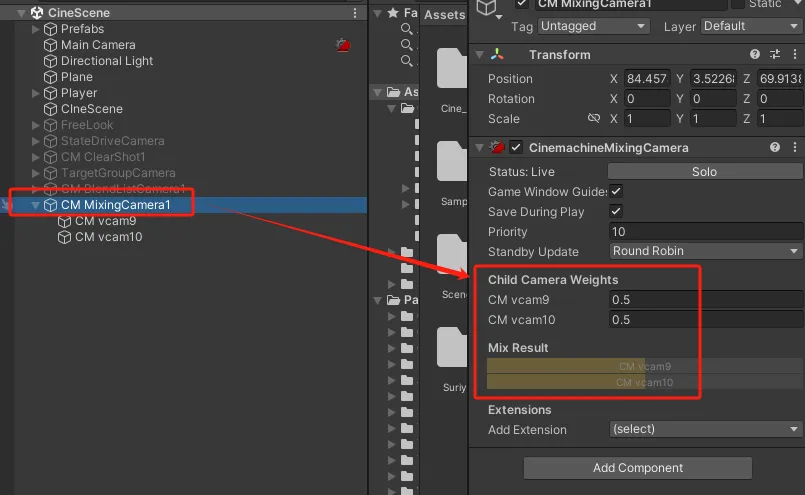Open the CineScene hierarchy options menu

(x=355, y=13)
